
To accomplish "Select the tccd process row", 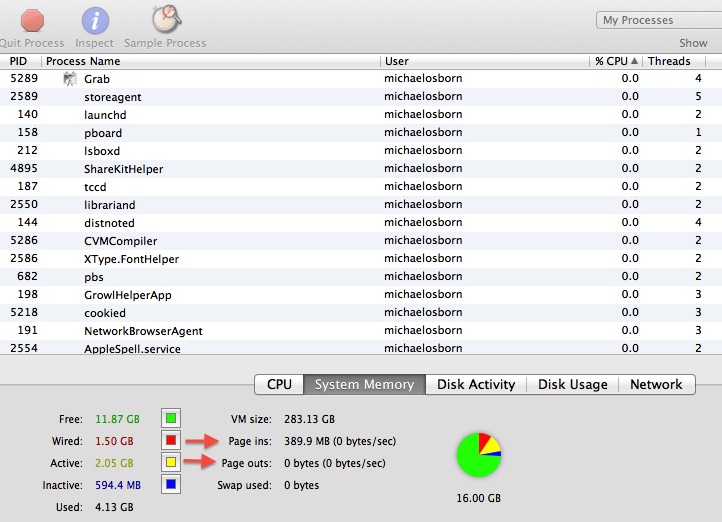I will point(361,186).
